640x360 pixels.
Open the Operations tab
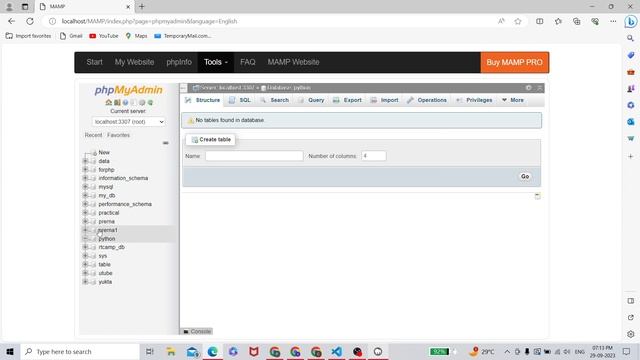click(427, 100)
